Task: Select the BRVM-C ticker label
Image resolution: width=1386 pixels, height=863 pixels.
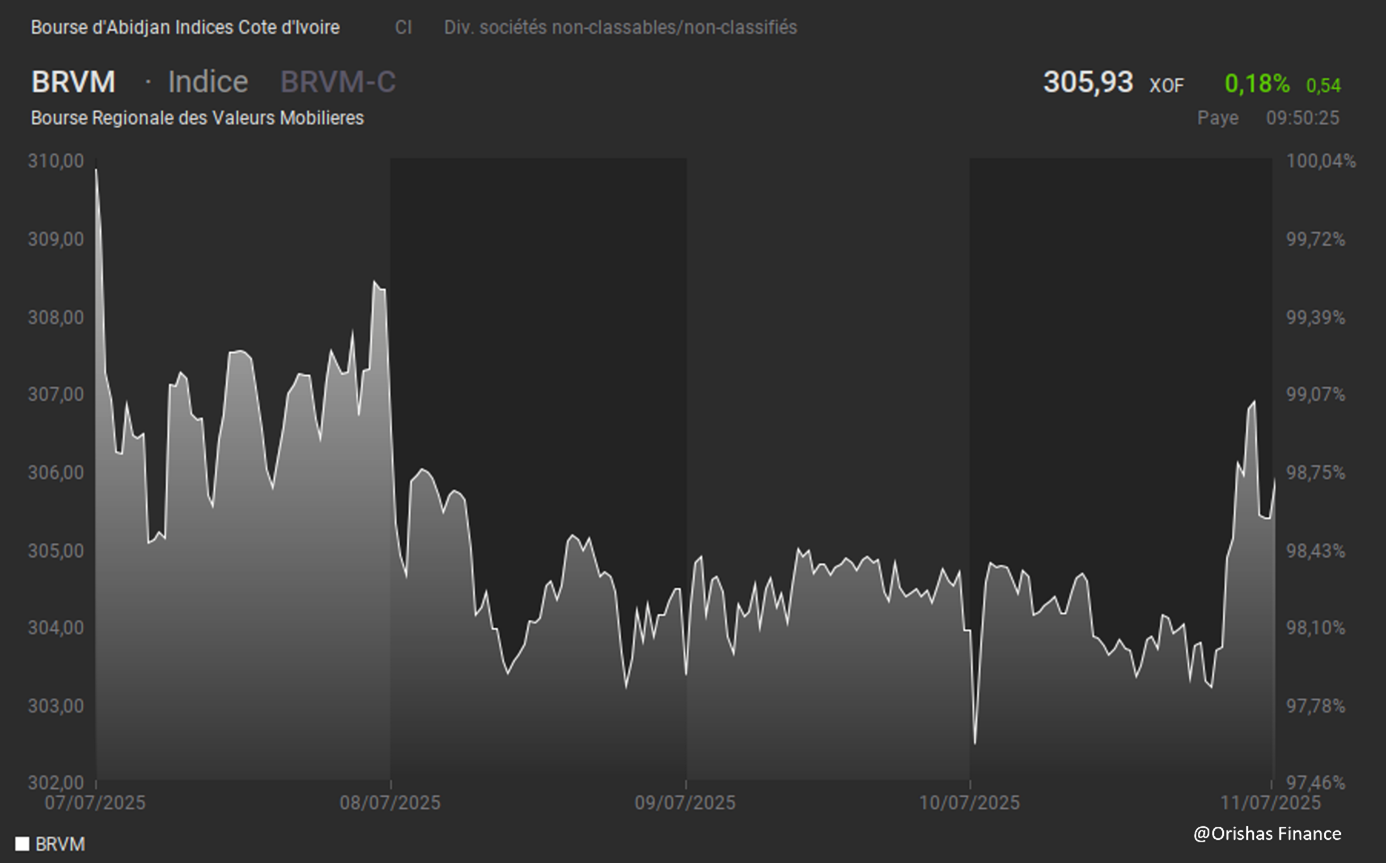Action: 338,82
